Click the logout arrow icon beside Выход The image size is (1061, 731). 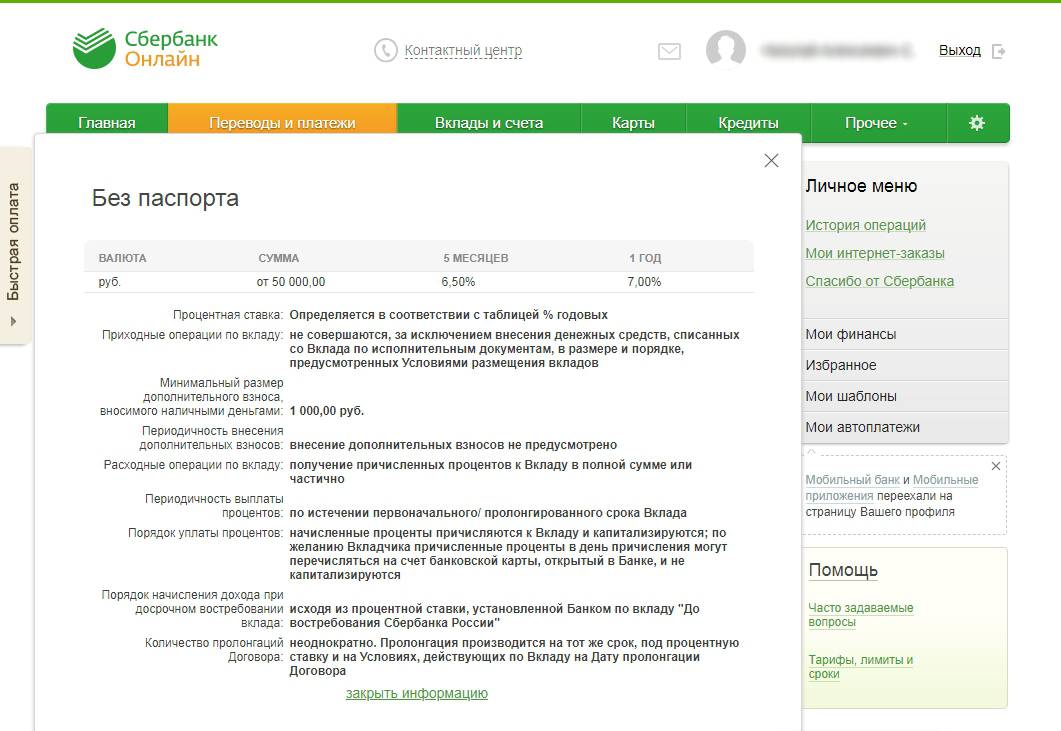(998, 51)
